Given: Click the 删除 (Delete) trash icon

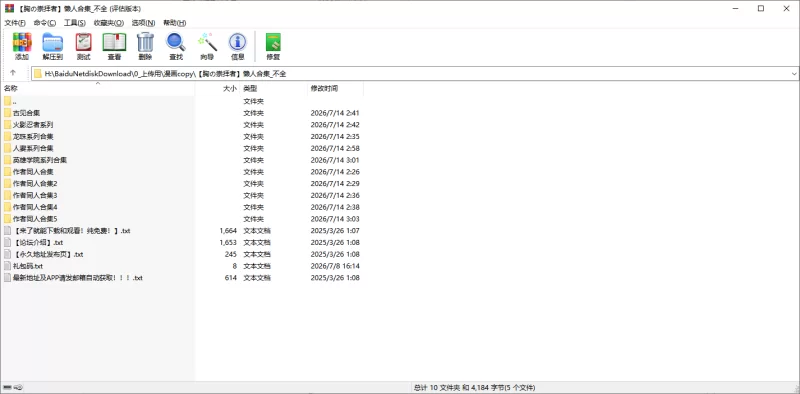Looking at the screenshot, I should [x=145, y=42].
